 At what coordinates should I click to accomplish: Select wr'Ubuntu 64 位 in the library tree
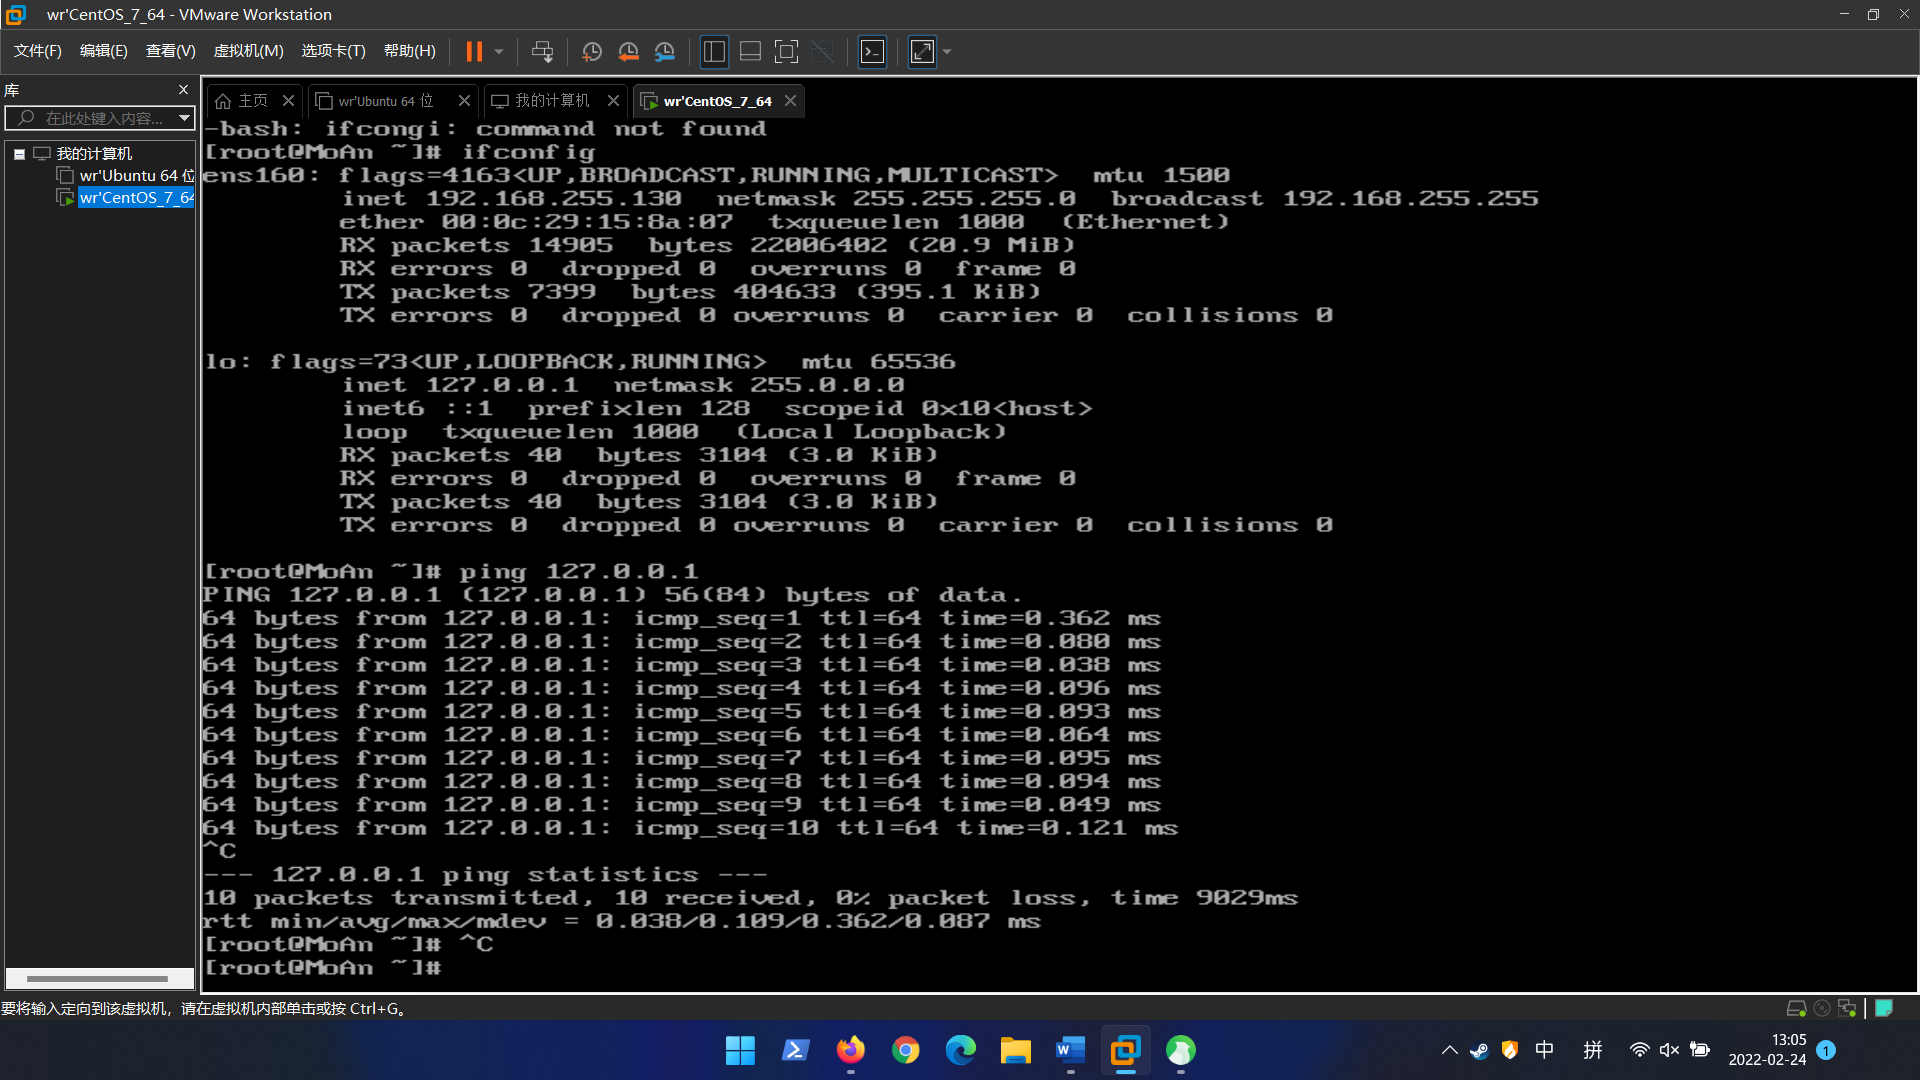point(136,176)
